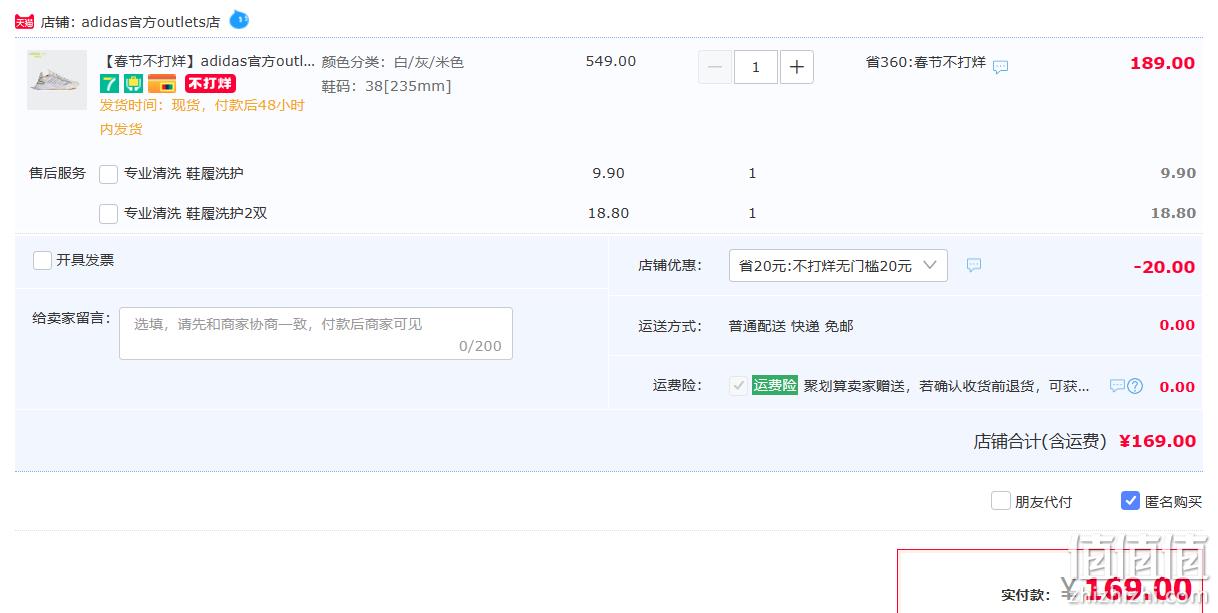This screenshot has height=613, width=1218.
Task: Click the item subtotal 189.00
Action: pyautogui.click(x=1162, y=63)
